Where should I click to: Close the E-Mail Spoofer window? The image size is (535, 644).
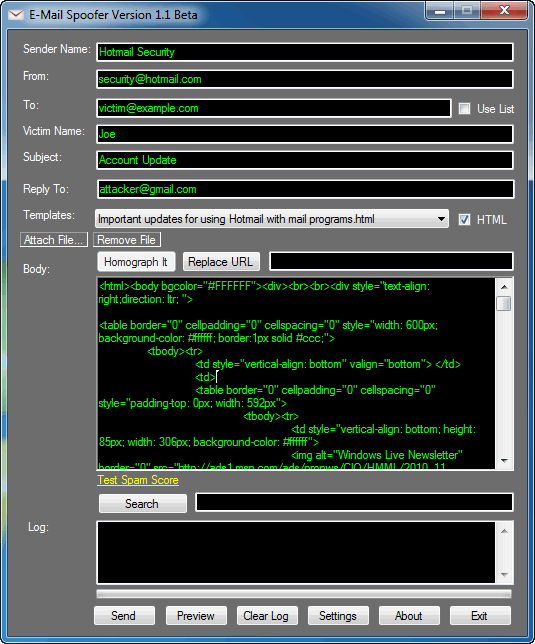coord(505,11)
